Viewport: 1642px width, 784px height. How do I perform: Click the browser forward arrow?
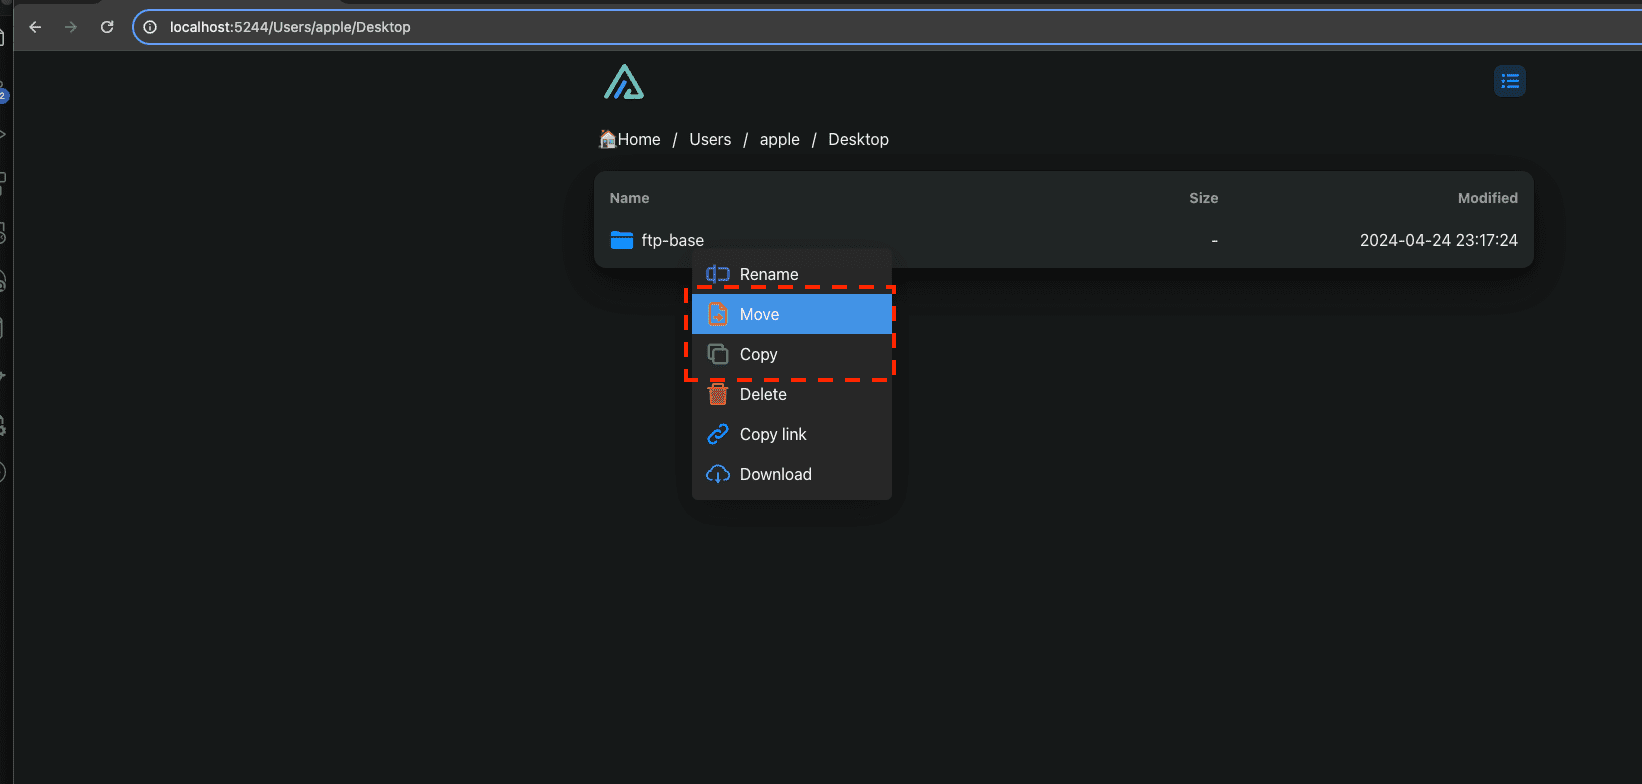click(71, 27)
